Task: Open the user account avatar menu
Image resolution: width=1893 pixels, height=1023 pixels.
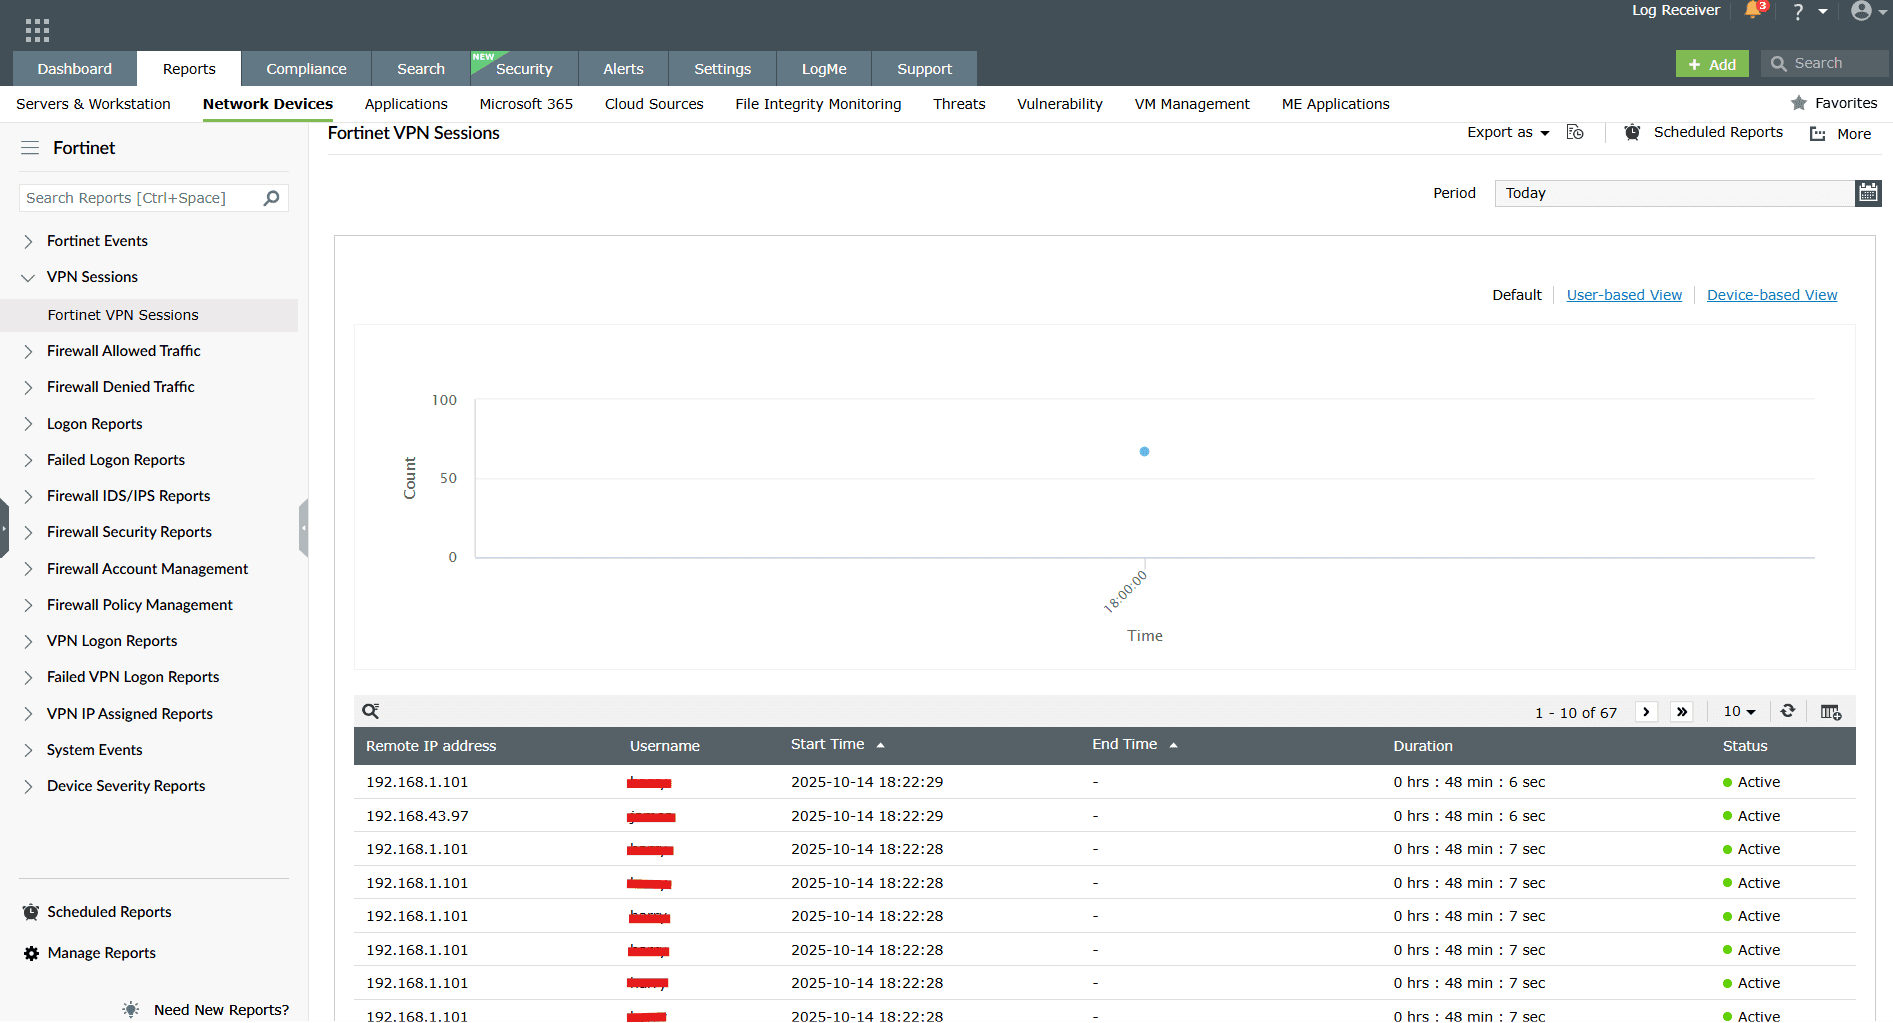Action: 1861,11
